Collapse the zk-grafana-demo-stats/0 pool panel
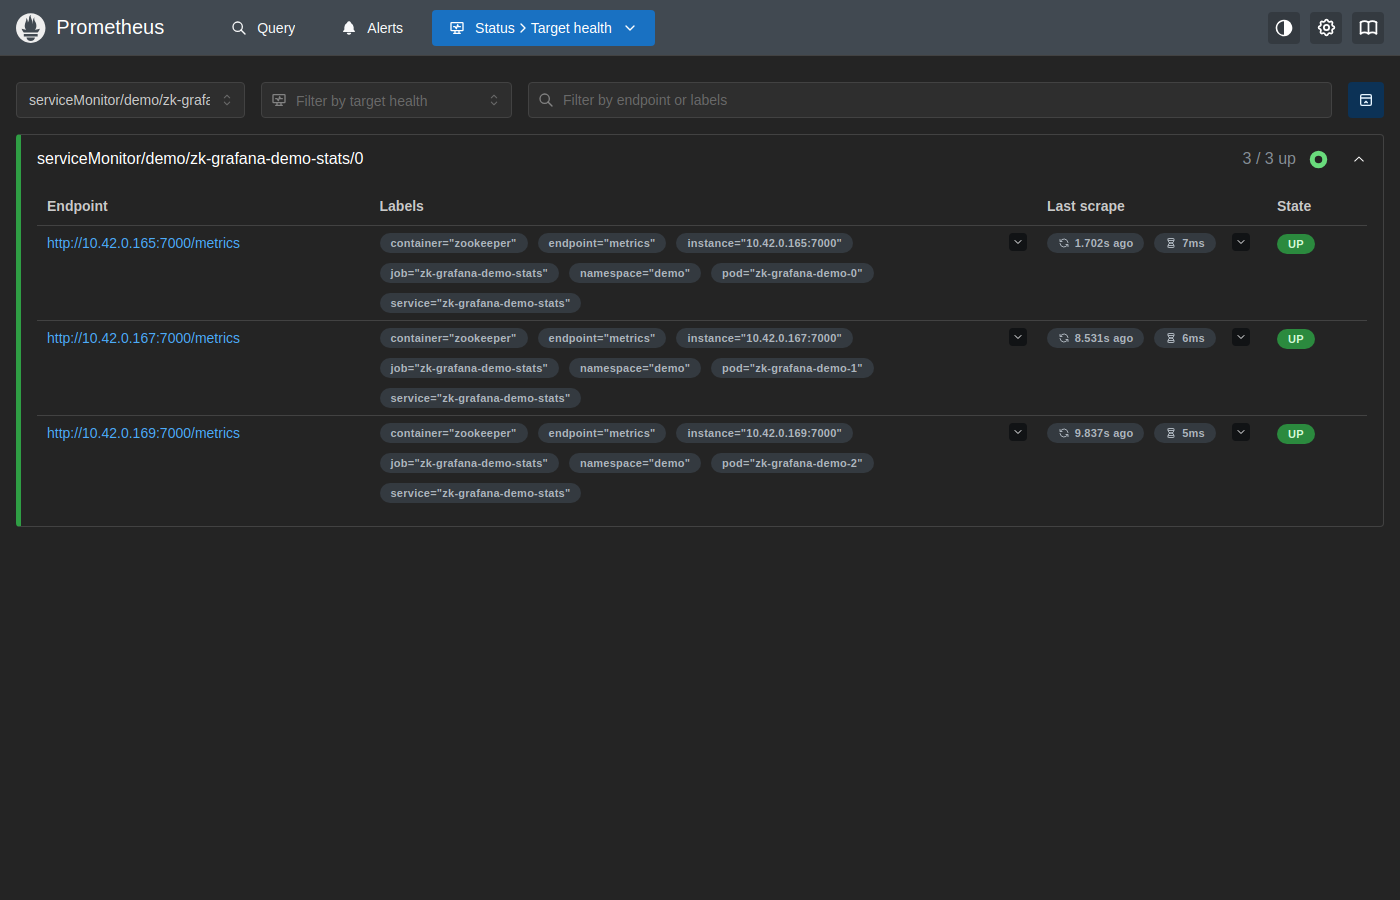The width and height of the screenshot is (1400, 900). tap(1359, 159)
